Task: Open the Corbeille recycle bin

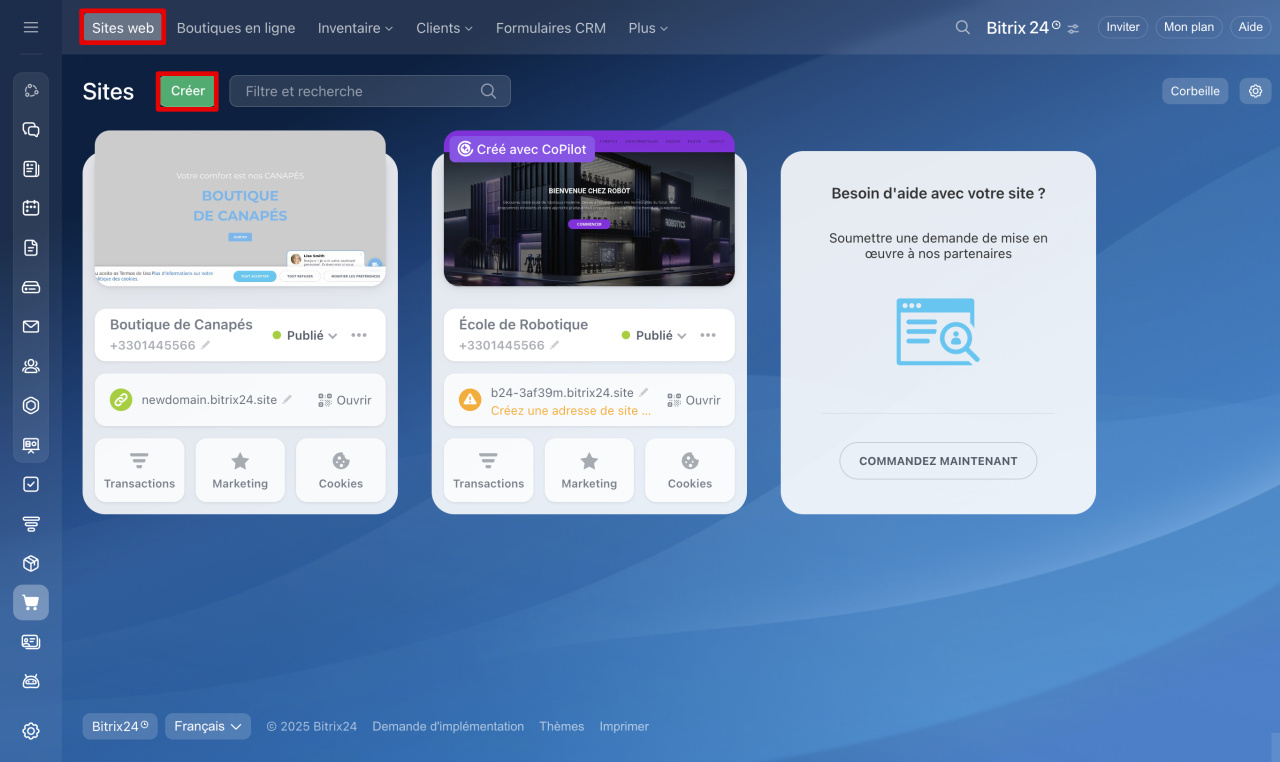Action: click(x=1195, y=91)
